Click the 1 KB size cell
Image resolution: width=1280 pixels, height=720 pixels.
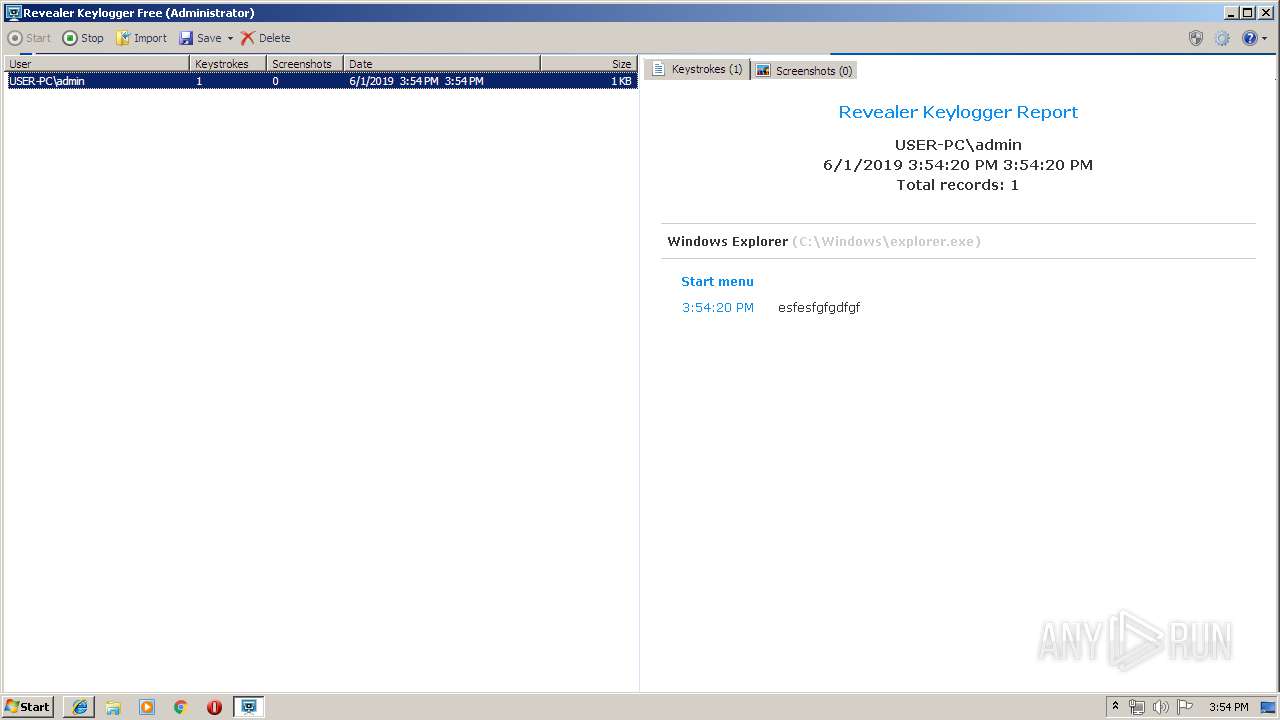click(621, 81)
